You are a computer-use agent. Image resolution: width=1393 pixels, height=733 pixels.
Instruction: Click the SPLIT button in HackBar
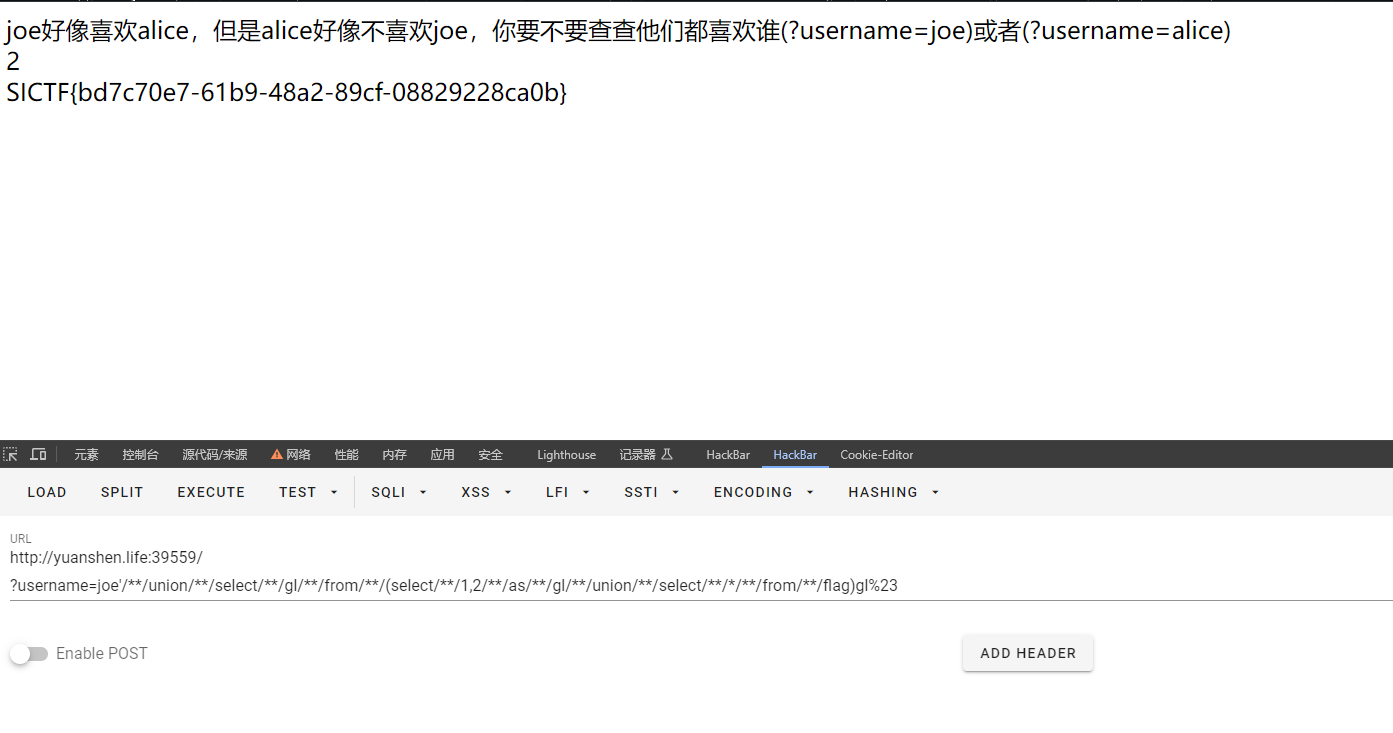tap(122, 492)
